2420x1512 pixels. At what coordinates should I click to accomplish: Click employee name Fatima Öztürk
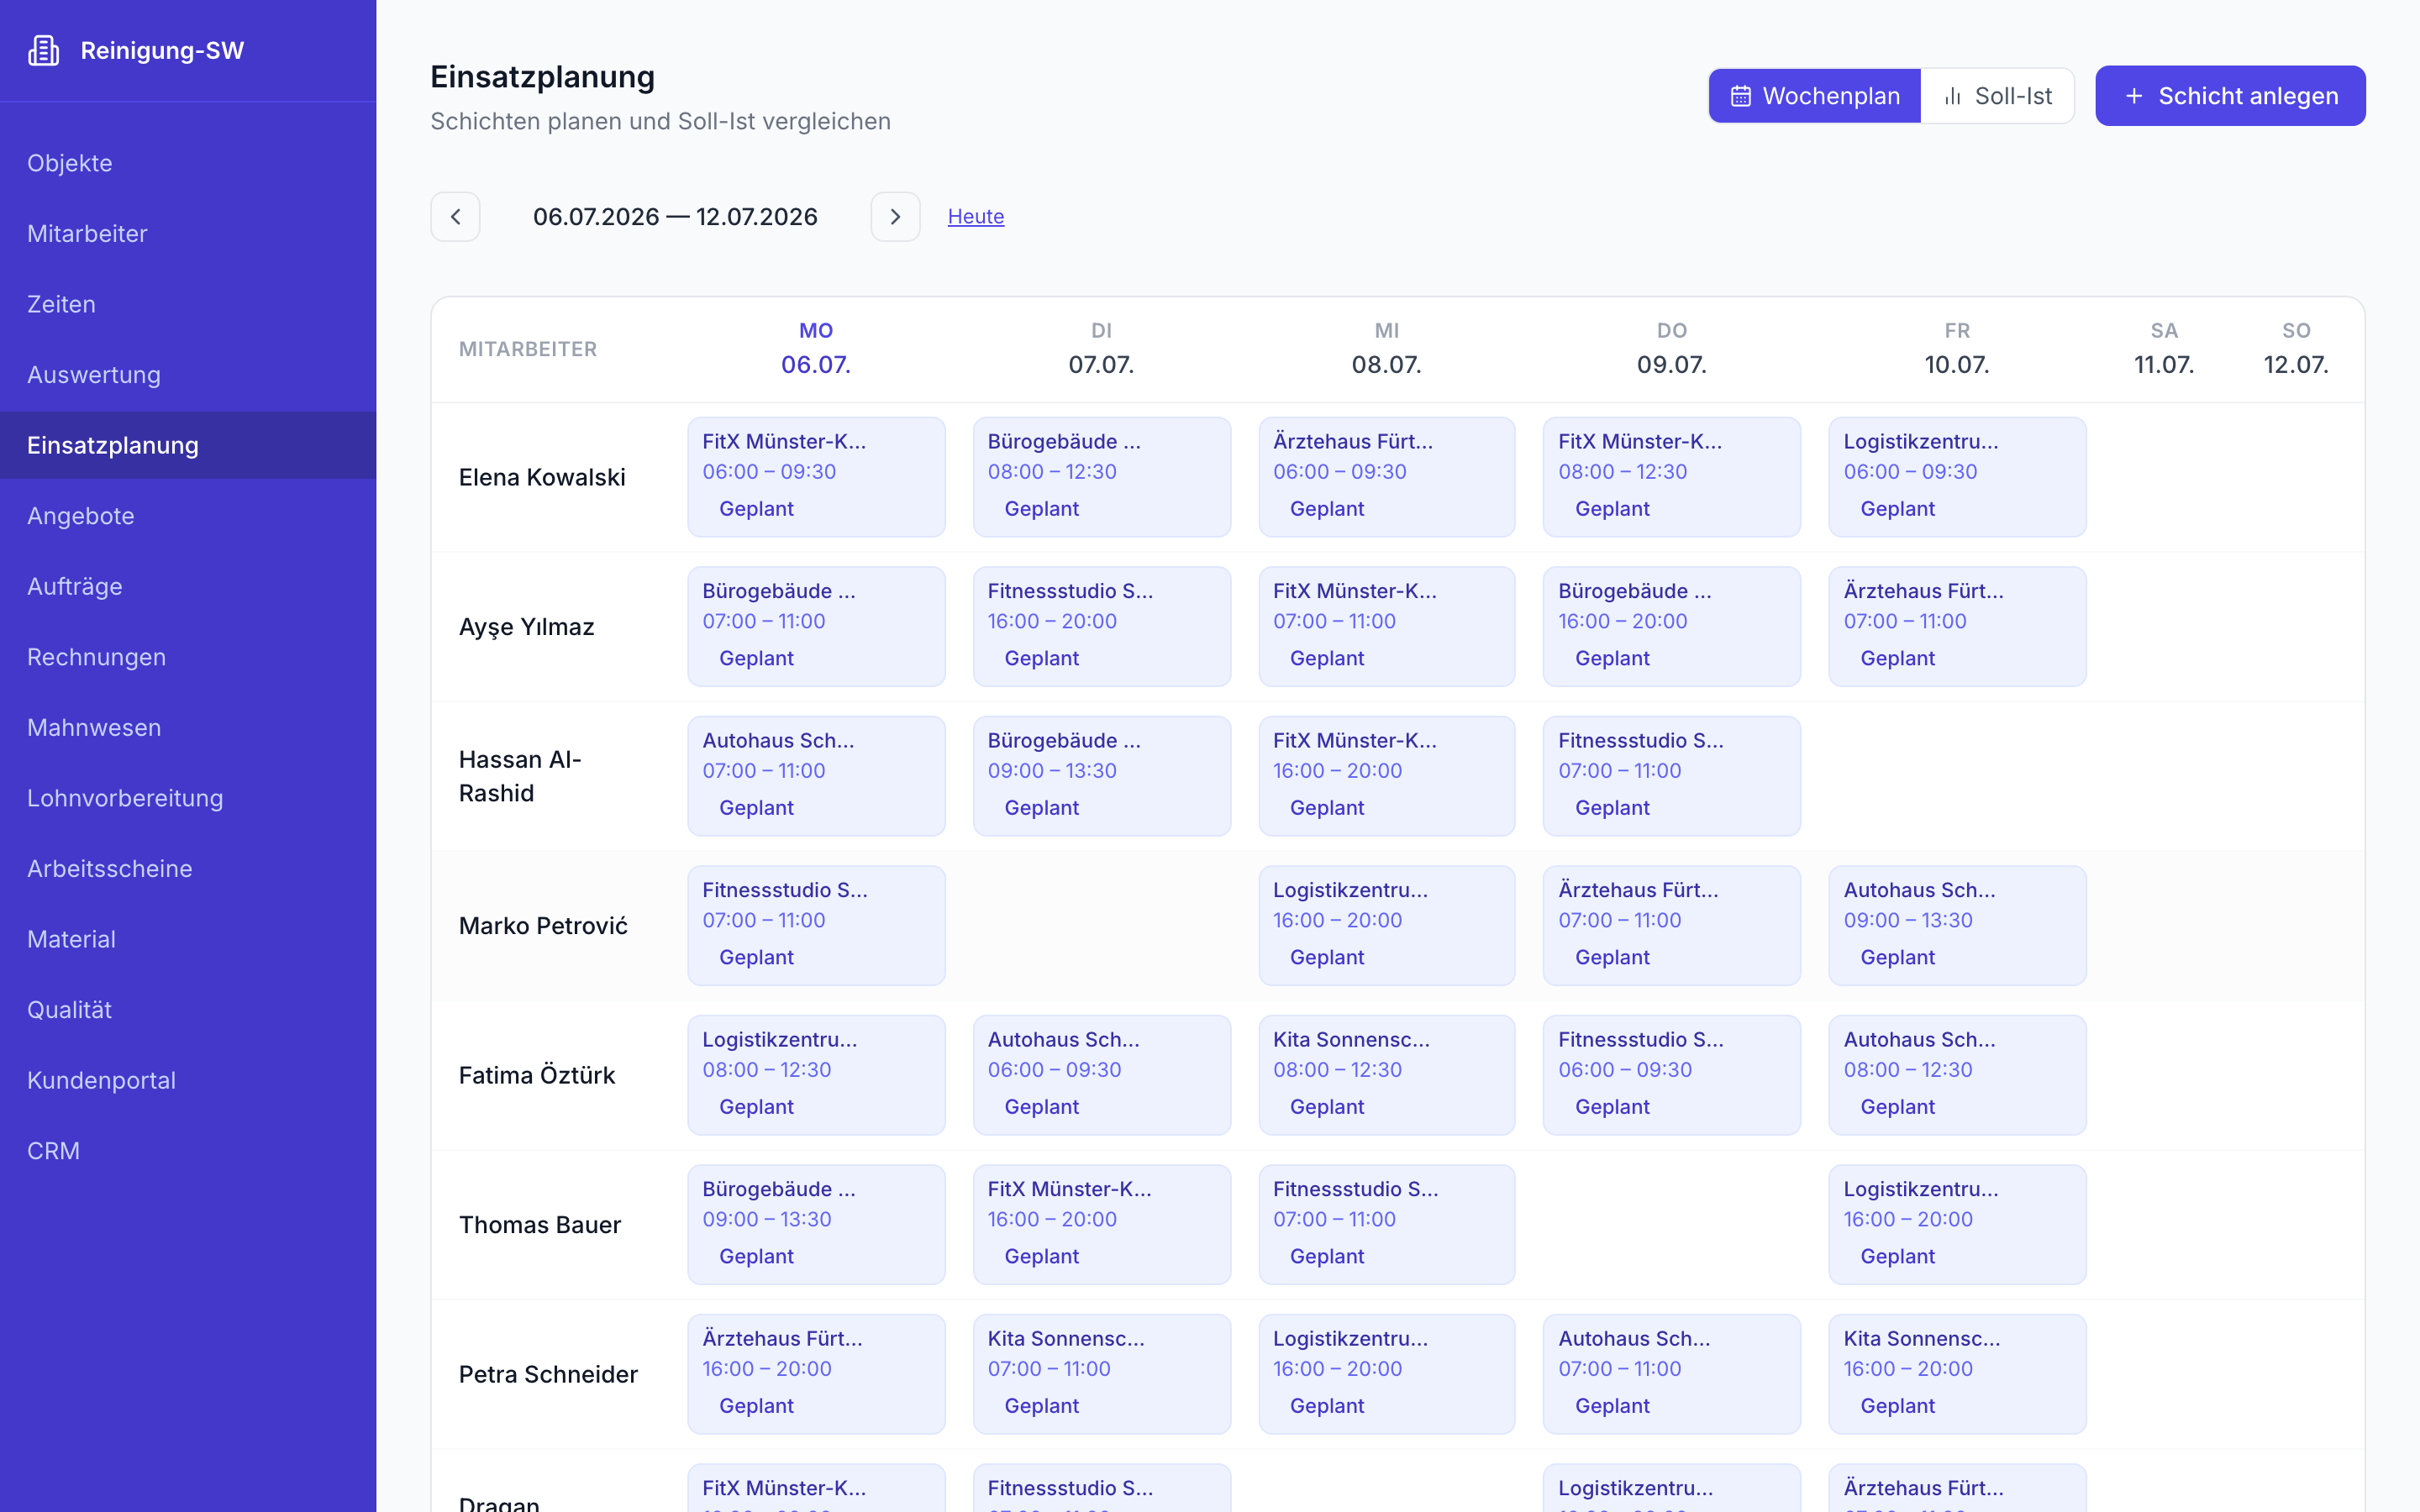537,1075
